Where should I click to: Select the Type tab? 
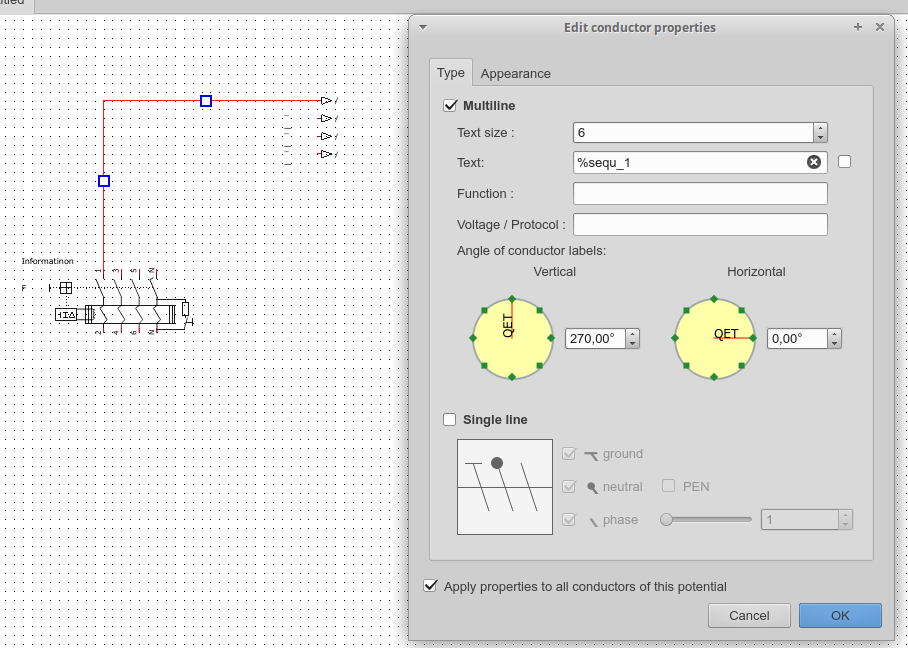pos(450,73)
